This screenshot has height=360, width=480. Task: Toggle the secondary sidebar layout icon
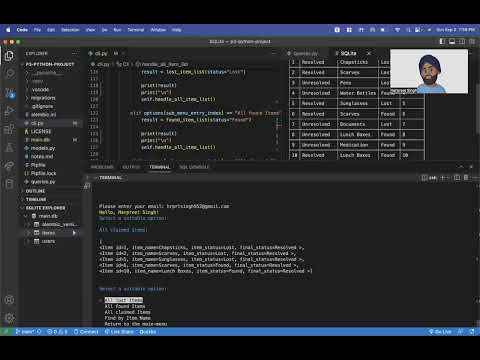(462, 42)
